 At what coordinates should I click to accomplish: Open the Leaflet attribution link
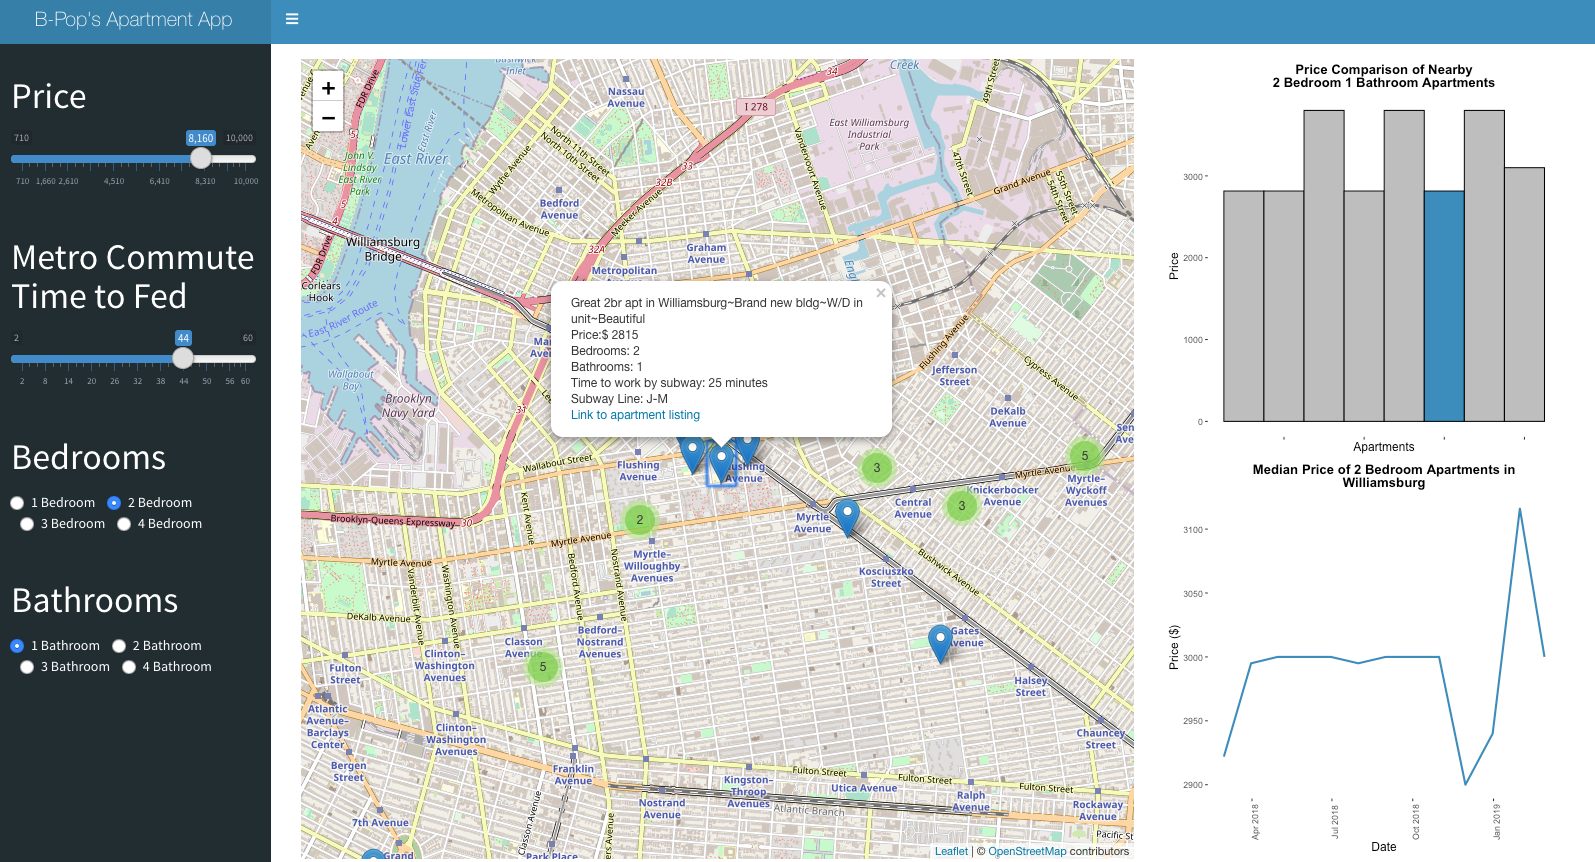point(951,852)
